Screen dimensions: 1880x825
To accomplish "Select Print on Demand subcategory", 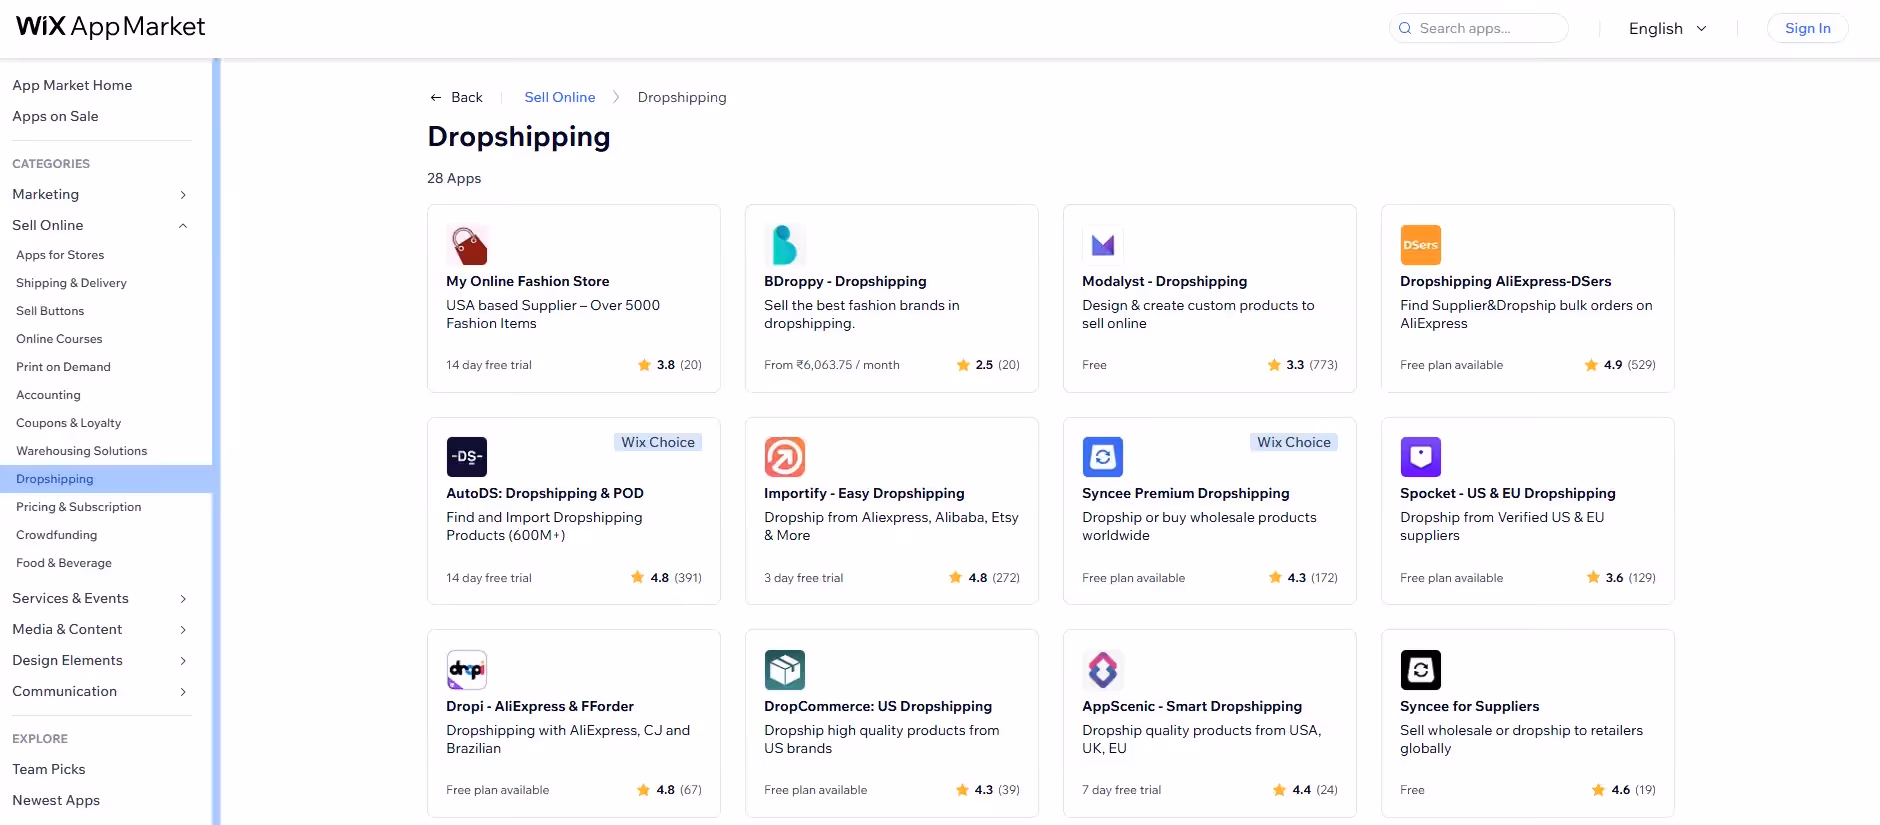I will coord(63,367).
